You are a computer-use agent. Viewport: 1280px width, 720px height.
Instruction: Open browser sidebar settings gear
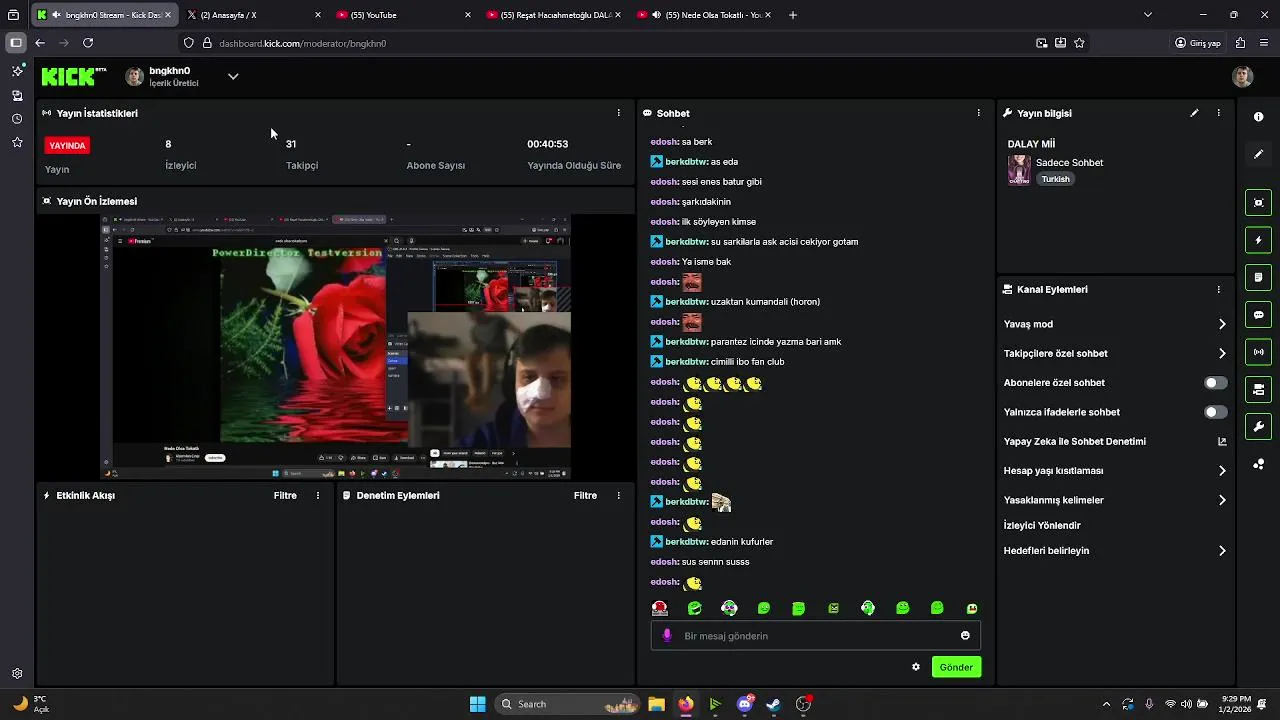point(17,674)
